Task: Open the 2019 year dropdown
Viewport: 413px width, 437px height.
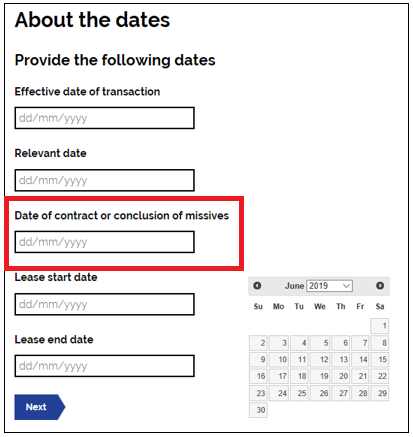Action: [x=329, y=286]
